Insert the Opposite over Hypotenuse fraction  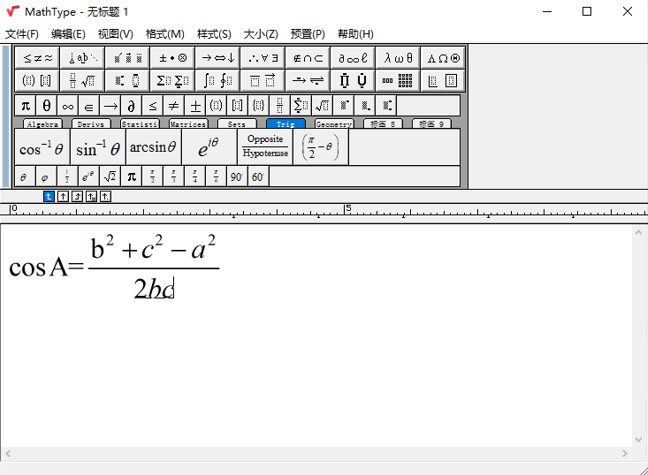(x=265, y=148)
